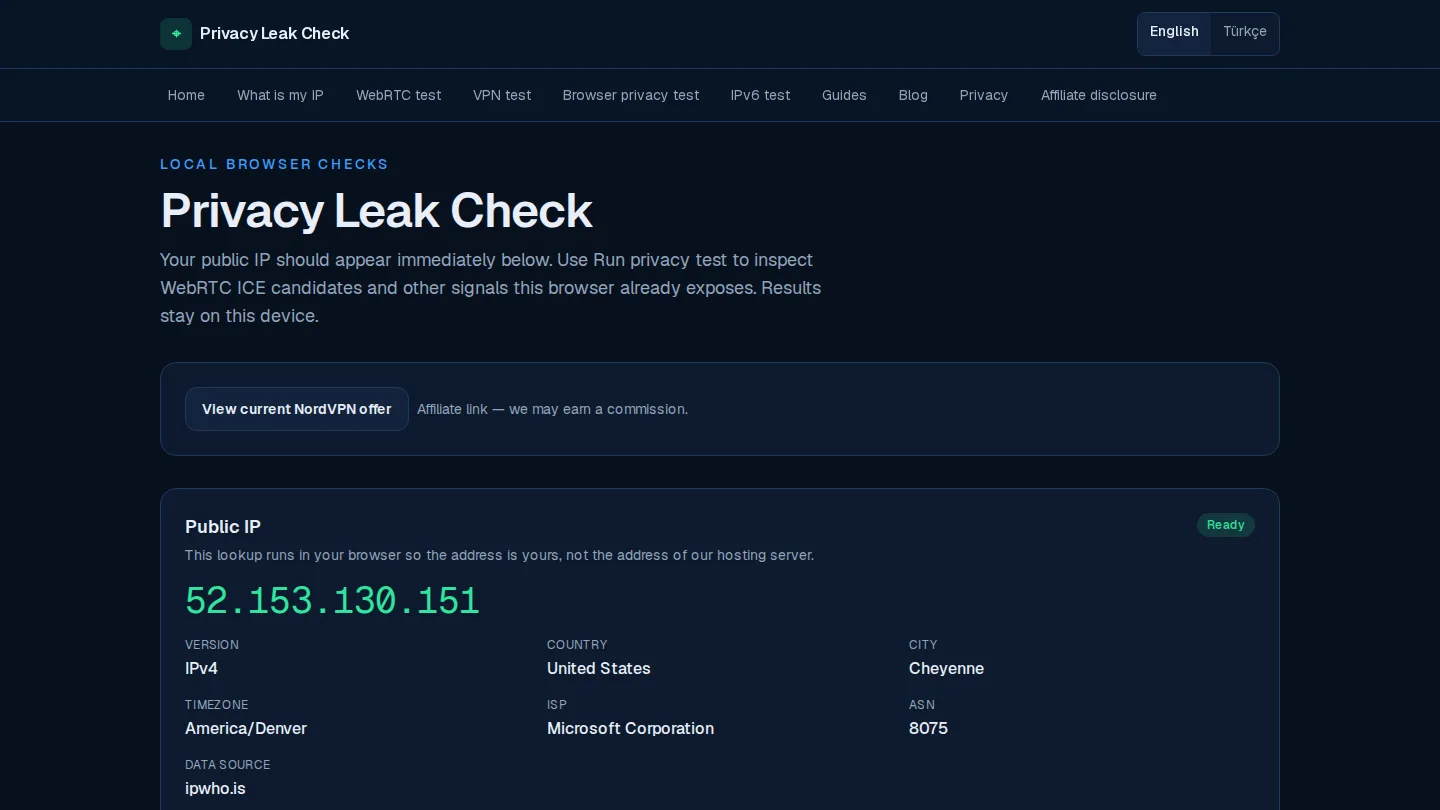Click the Microsoft Corporation ISP value

[630, 728]
